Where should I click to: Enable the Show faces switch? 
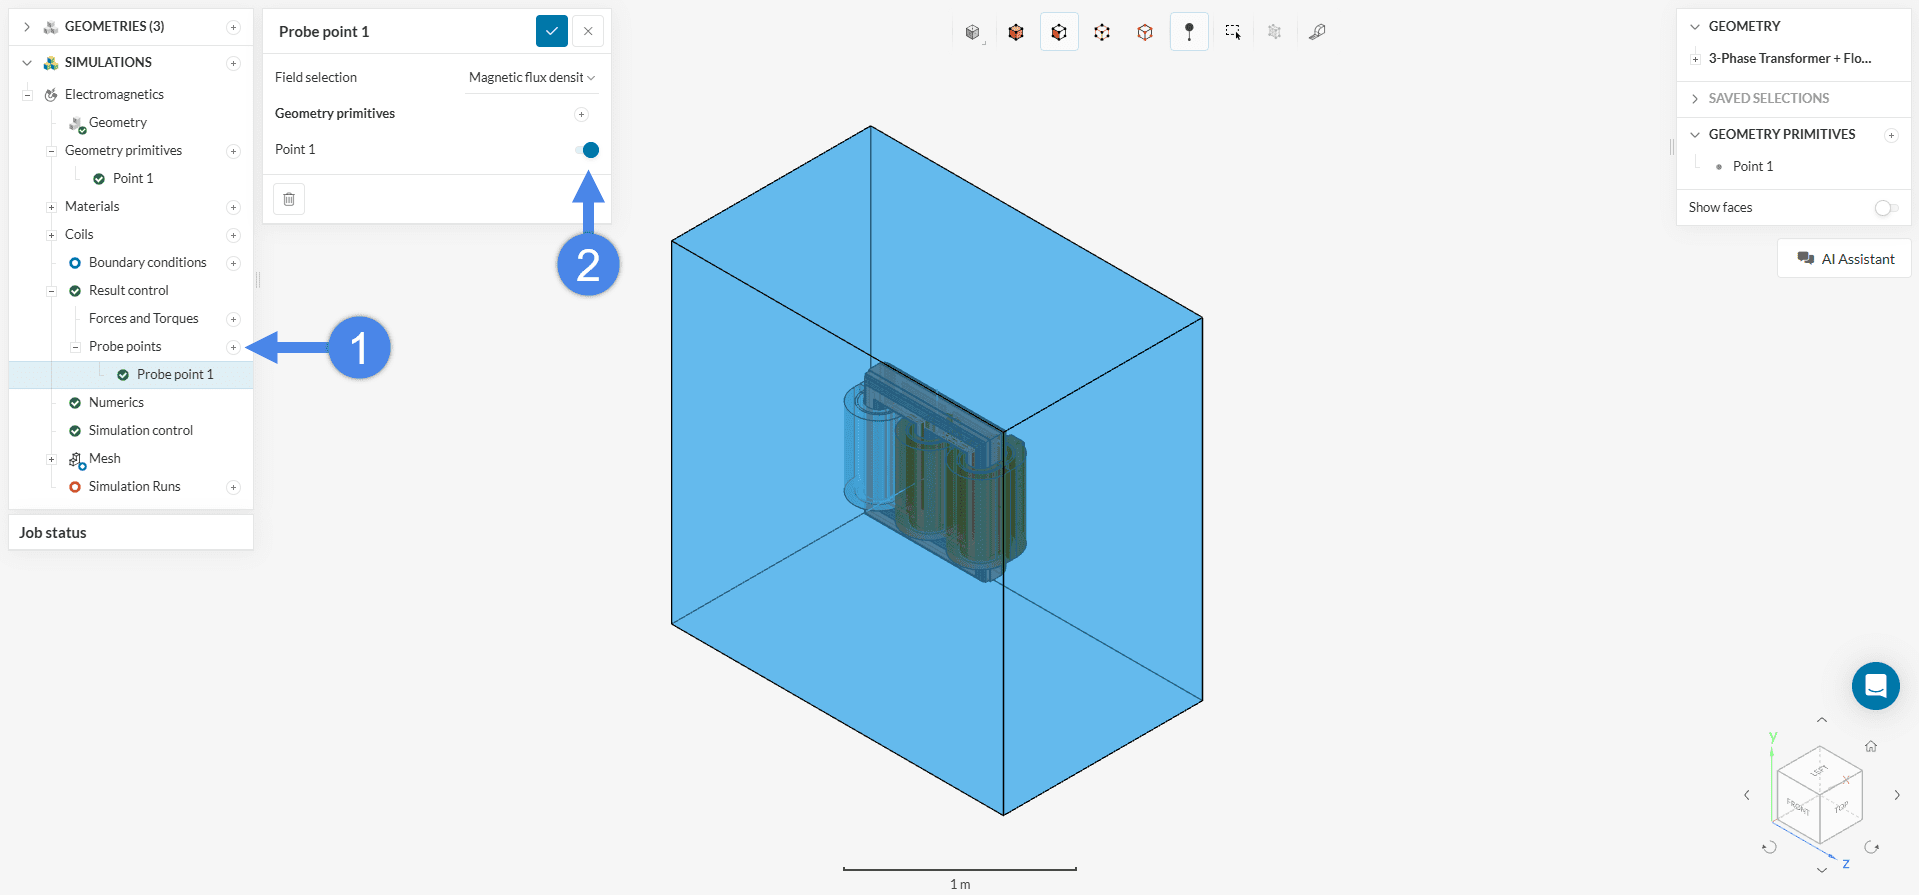pos(1886,208)
